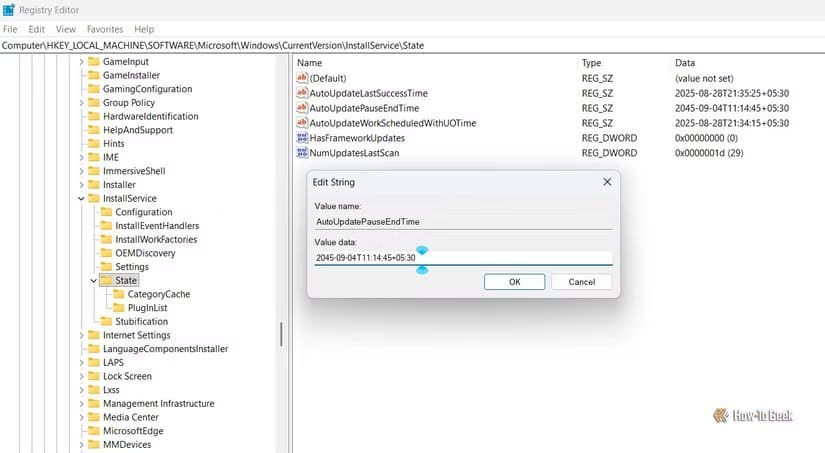This screenshot has width=825, height=453.
Task: Click the AutoUpdateLastSuccessTime string icon
Action: coord(302,93)
